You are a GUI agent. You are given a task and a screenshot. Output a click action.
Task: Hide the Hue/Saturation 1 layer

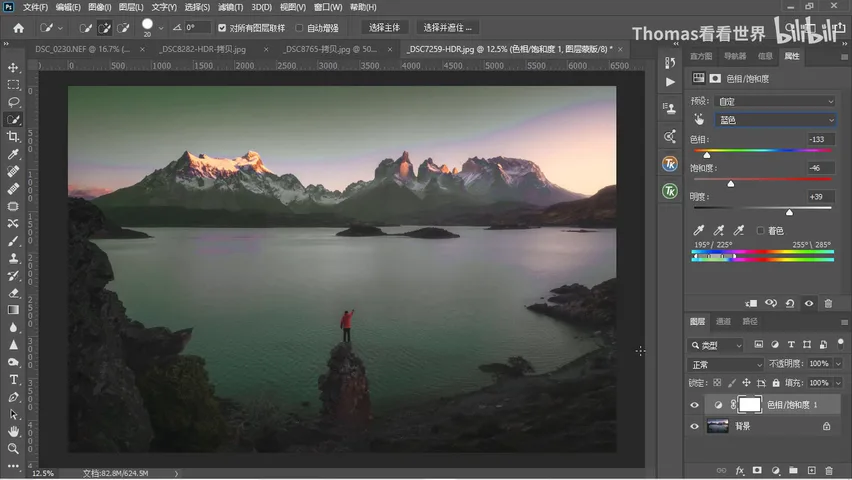[x=694, y=405]
